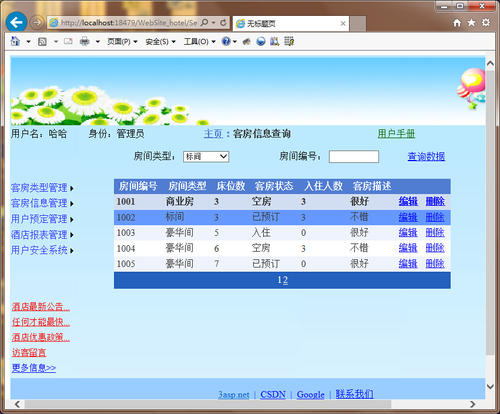500x414 pixels.
Task: Expand 酒店报表管理 sidebar menu
Action: (x=42, y=235)
